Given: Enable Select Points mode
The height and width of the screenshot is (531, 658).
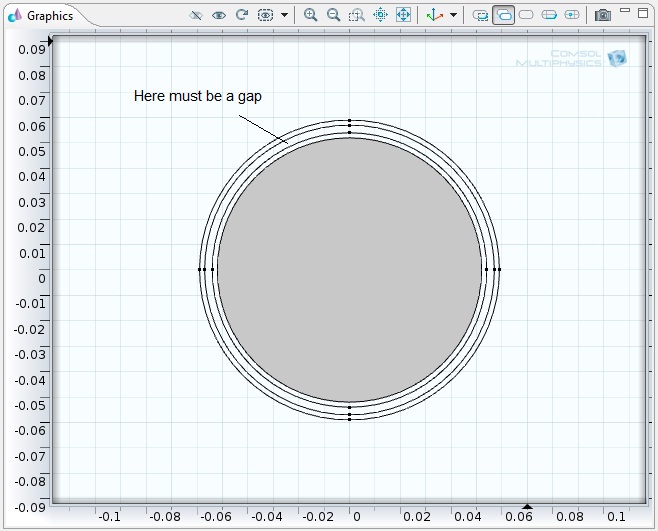Looking at the screenshot, I should [x=572, y=15].
